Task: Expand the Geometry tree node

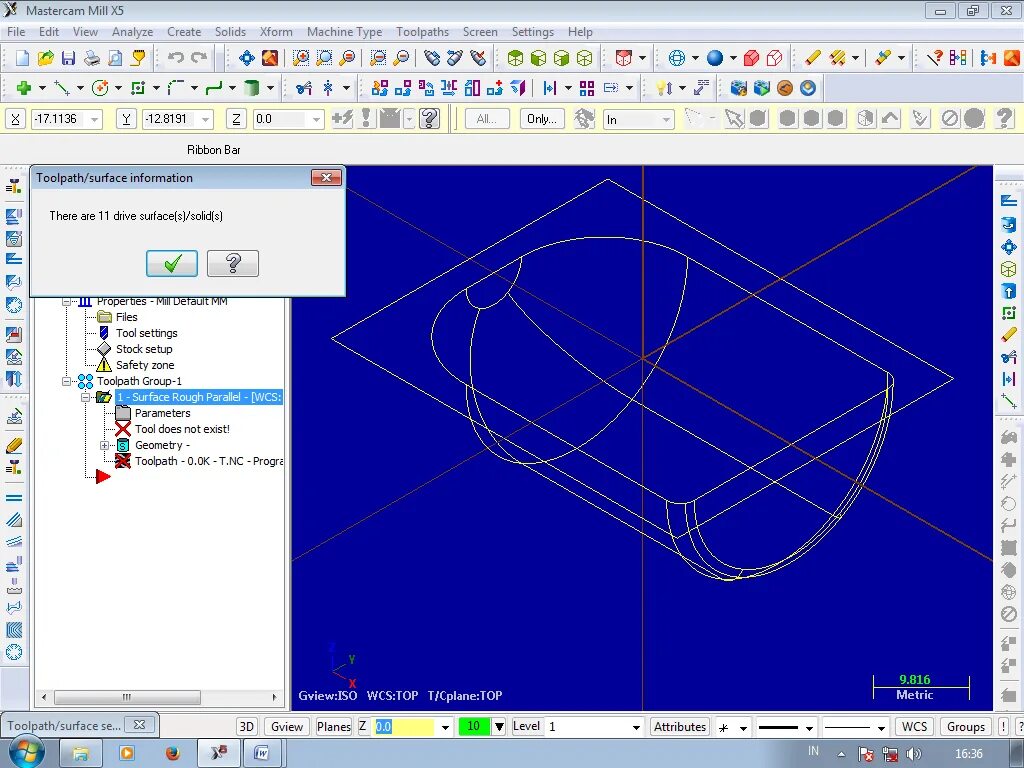Action: pos(104,445)
